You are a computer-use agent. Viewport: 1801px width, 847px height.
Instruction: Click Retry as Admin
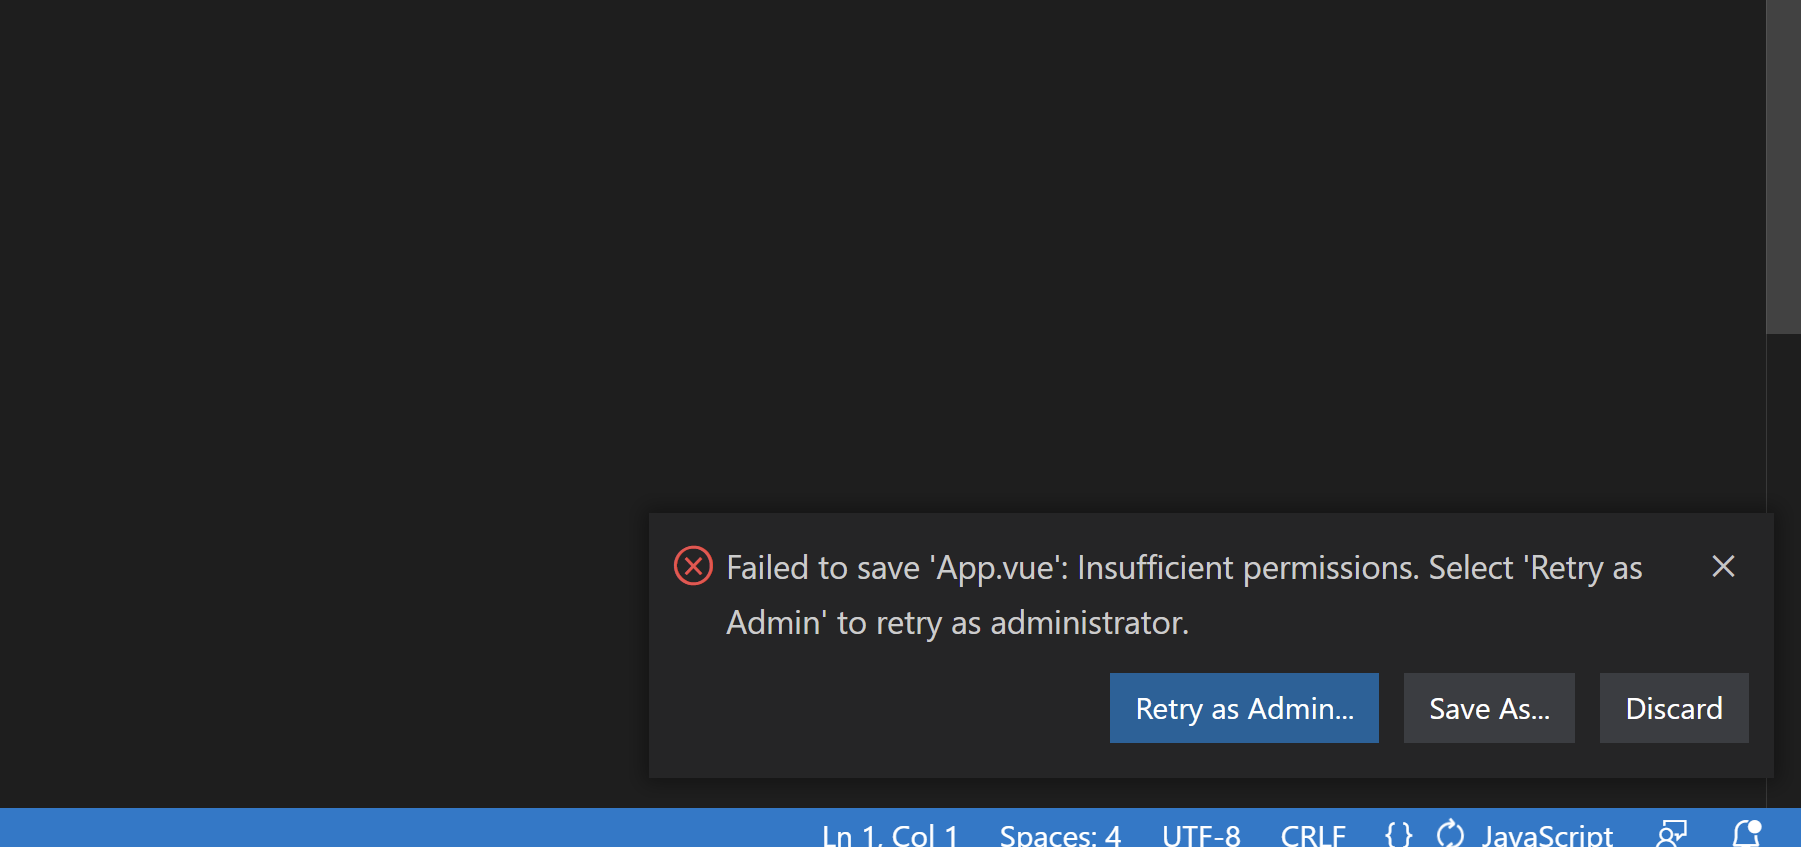coord(1243,708)
